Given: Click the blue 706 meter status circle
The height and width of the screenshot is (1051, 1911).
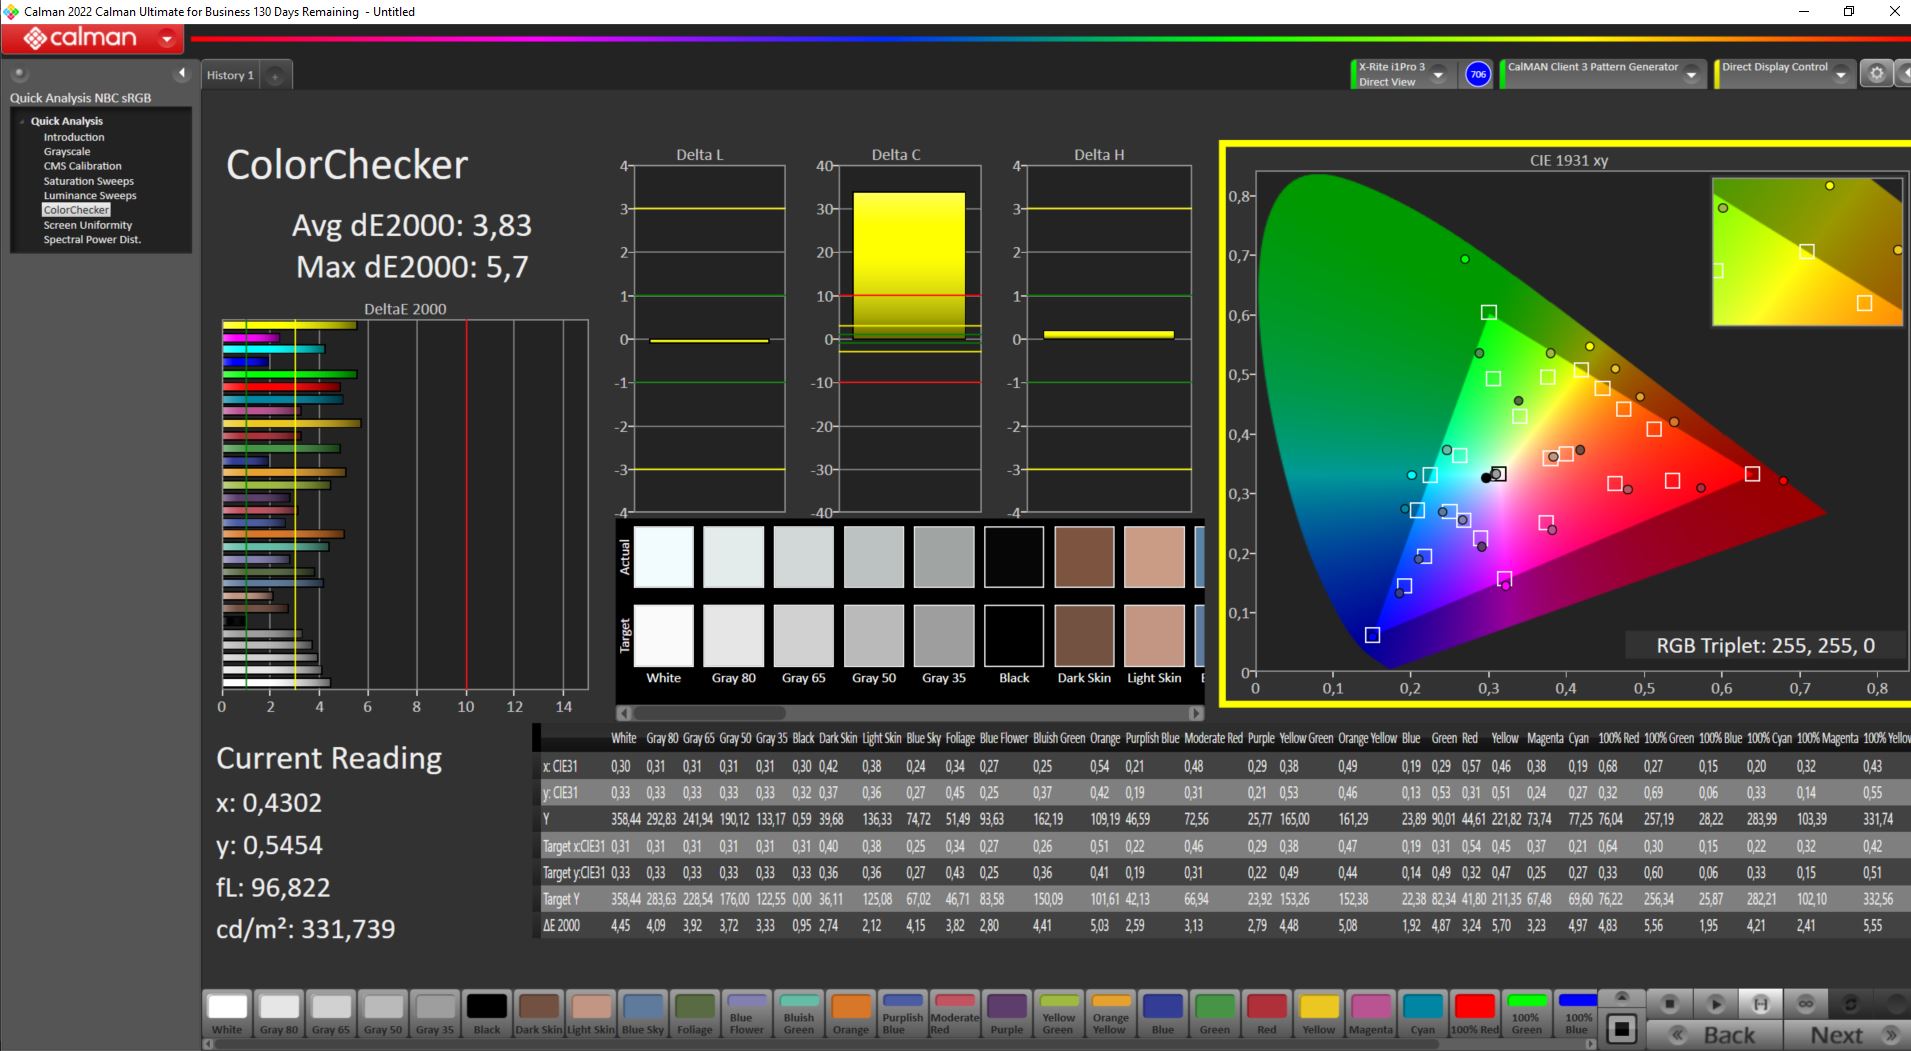Looking at the screenshot, I should coord(1477,74).
